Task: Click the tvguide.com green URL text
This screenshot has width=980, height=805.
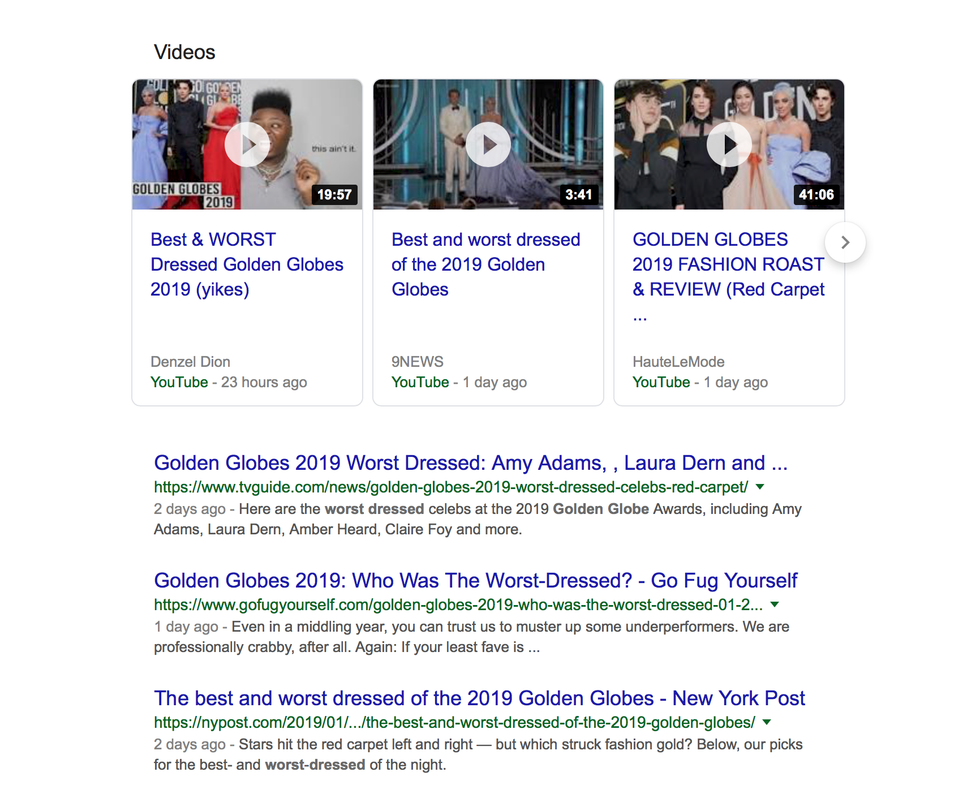Action: point(450,487)
